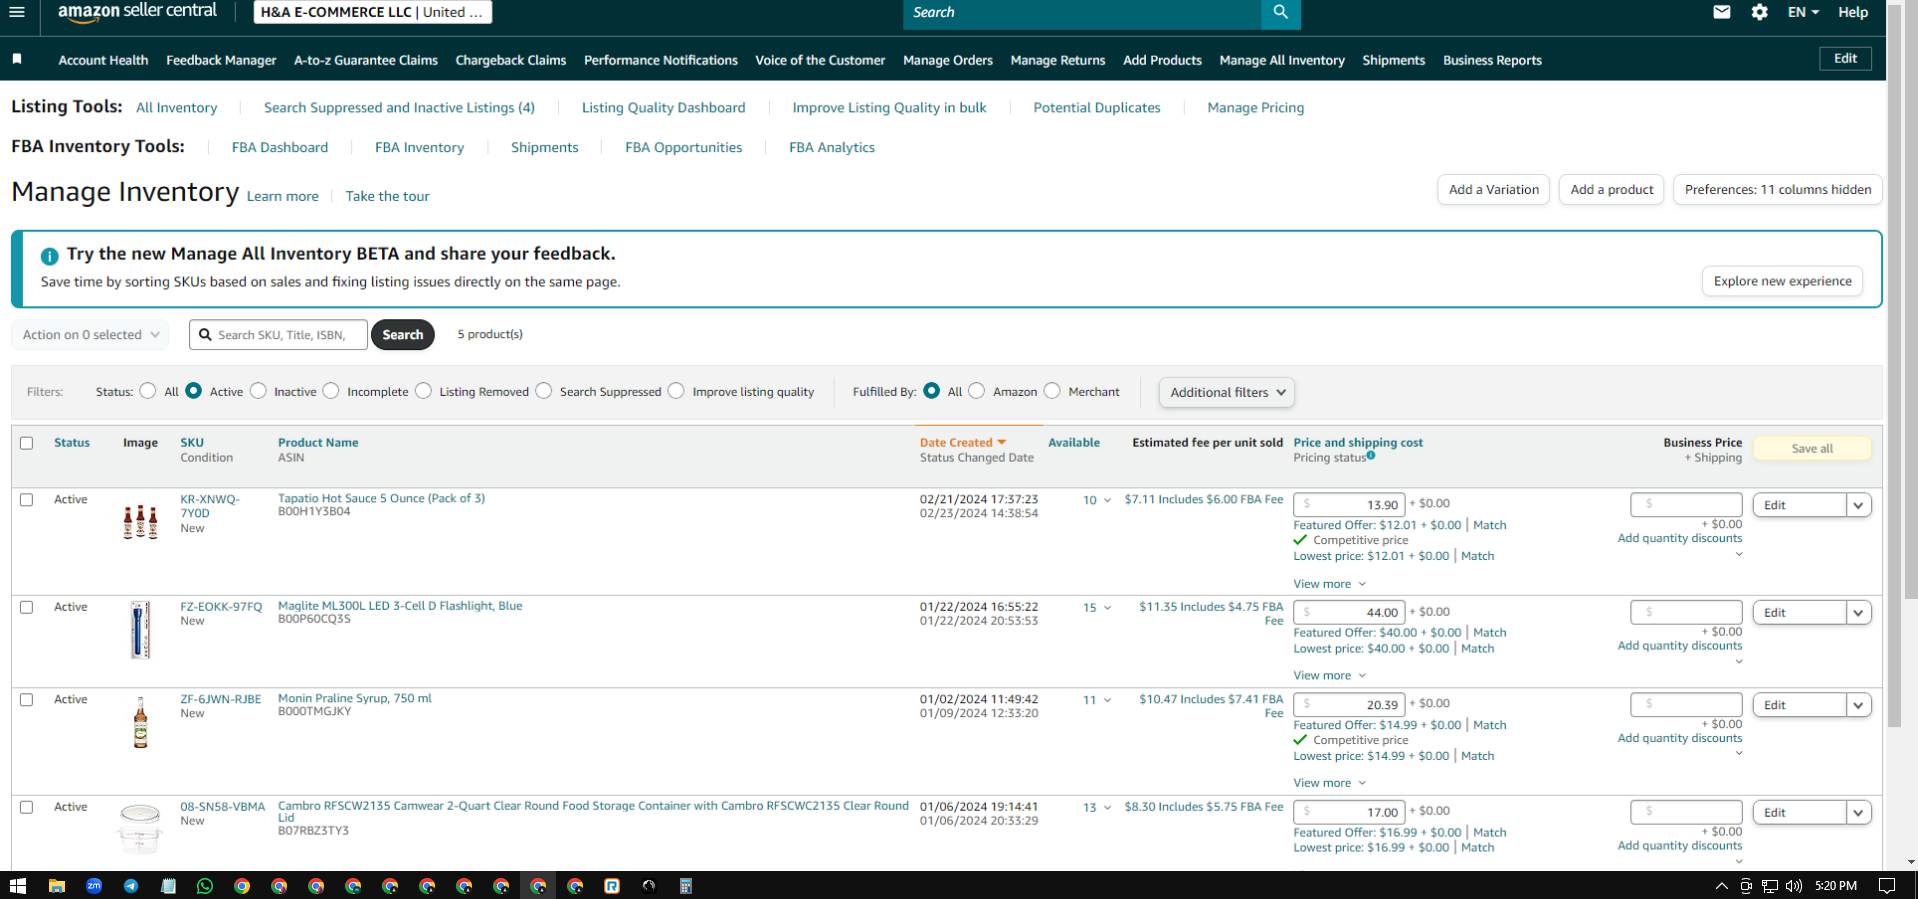Go to Manage Orders
Screen dimensions: 1918x899
click(x=948, y=60)
